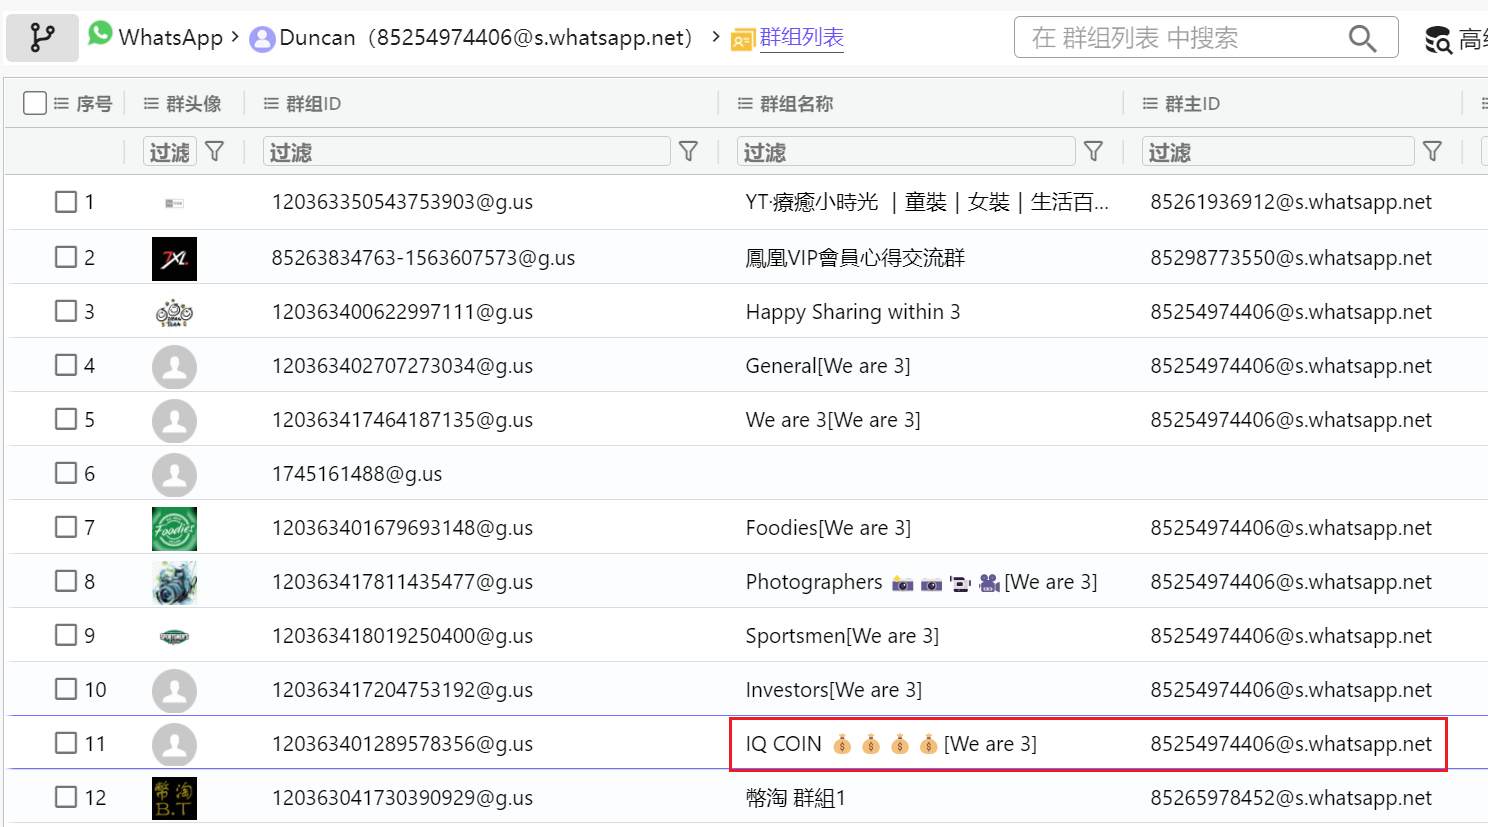1488x827 pixels.
Task: Click the WhatsApp logo icon in breadcrumb
Action: point(100,34)
